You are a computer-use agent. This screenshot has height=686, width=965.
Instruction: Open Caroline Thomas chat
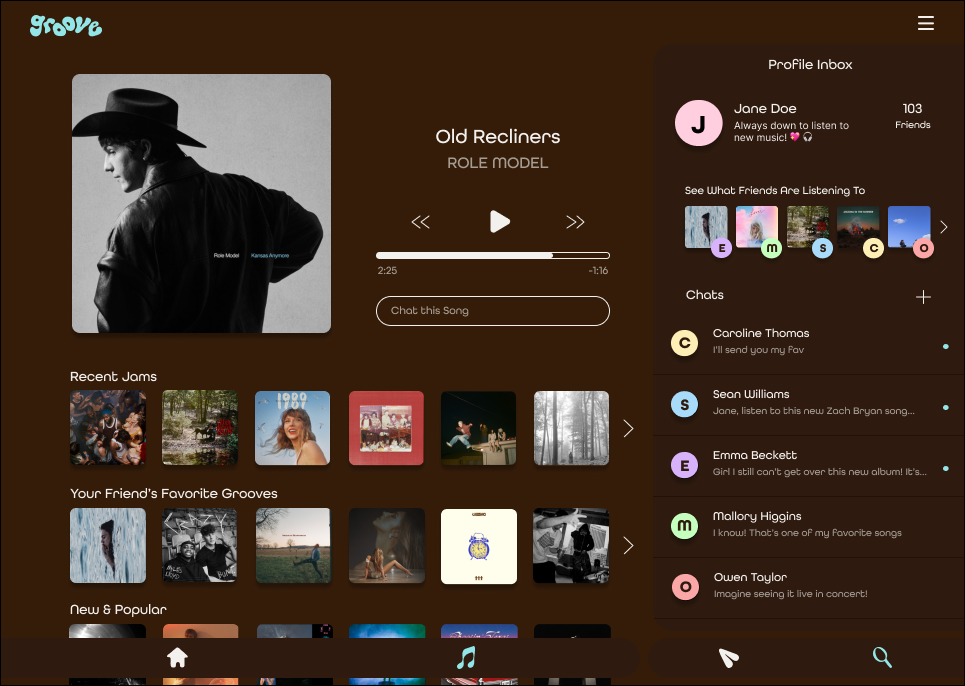coord(809,343)
